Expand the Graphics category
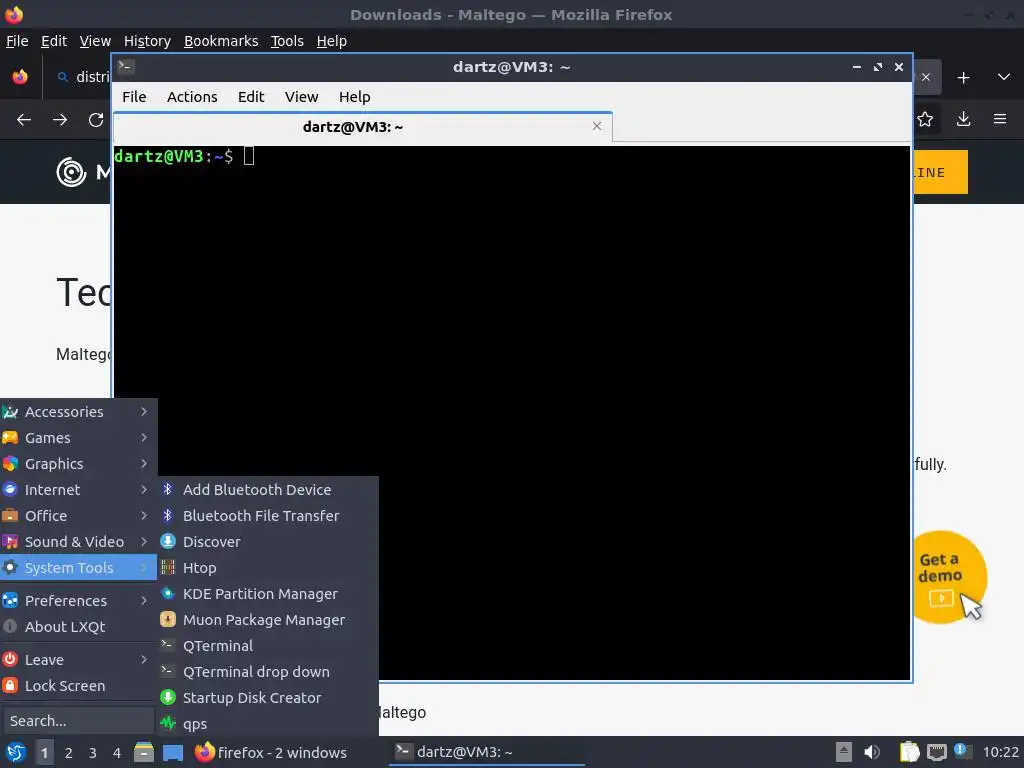This screenshot has width=1024, height=768. (78, 464)
